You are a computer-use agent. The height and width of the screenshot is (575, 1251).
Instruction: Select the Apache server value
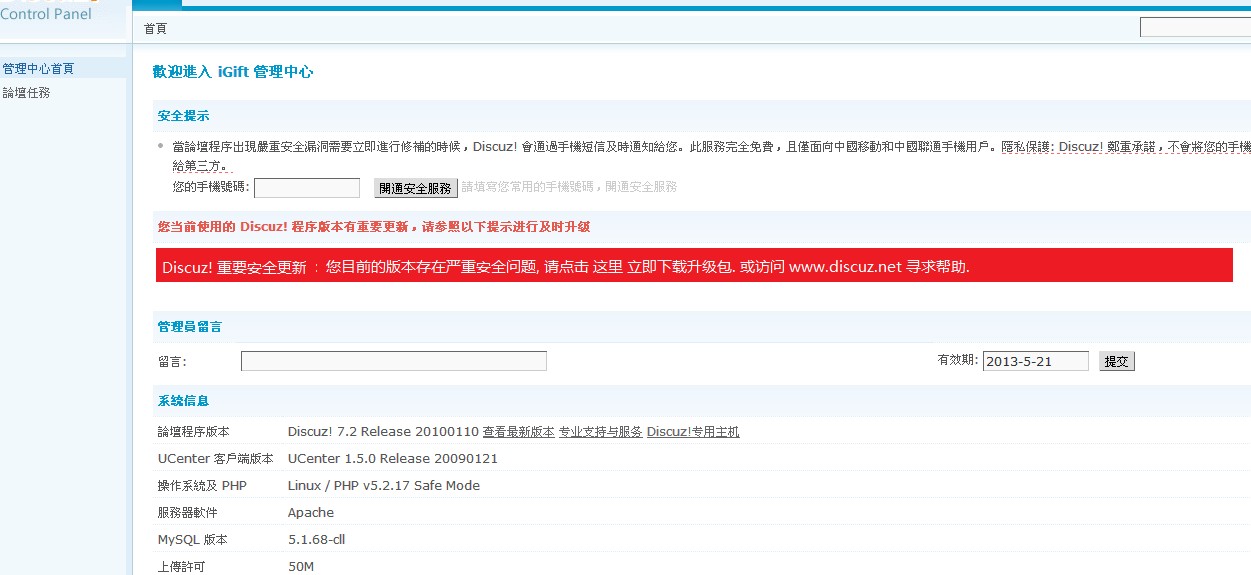tap(311, 513)
